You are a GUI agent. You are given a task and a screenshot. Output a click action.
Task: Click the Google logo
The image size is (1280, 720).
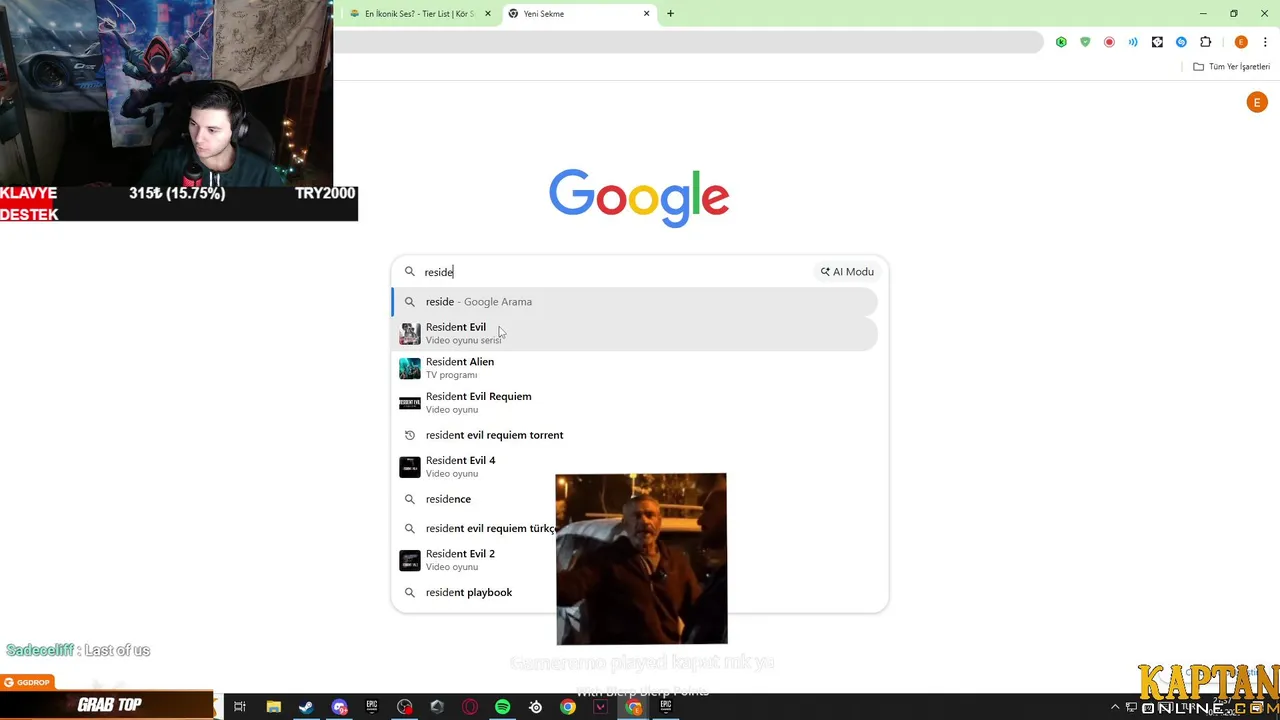pos(639,198)
